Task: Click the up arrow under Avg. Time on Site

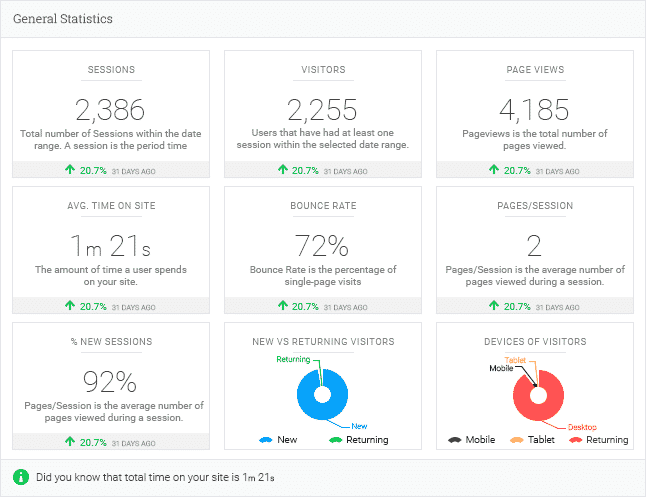Action: (x=70, y=305)
